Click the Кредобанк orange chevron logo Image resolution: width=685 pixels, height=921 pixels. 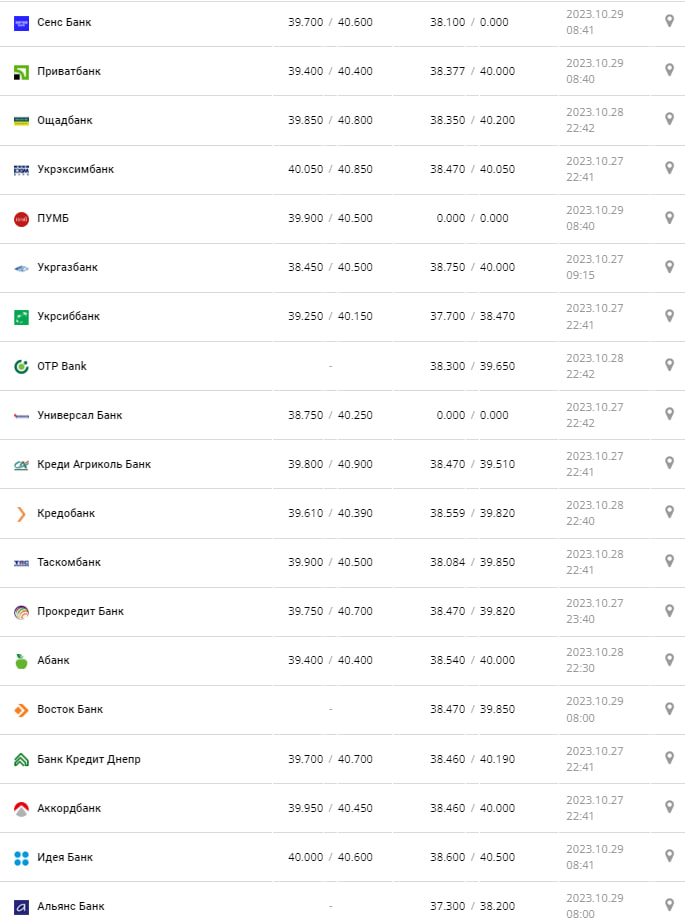(21, 514)
